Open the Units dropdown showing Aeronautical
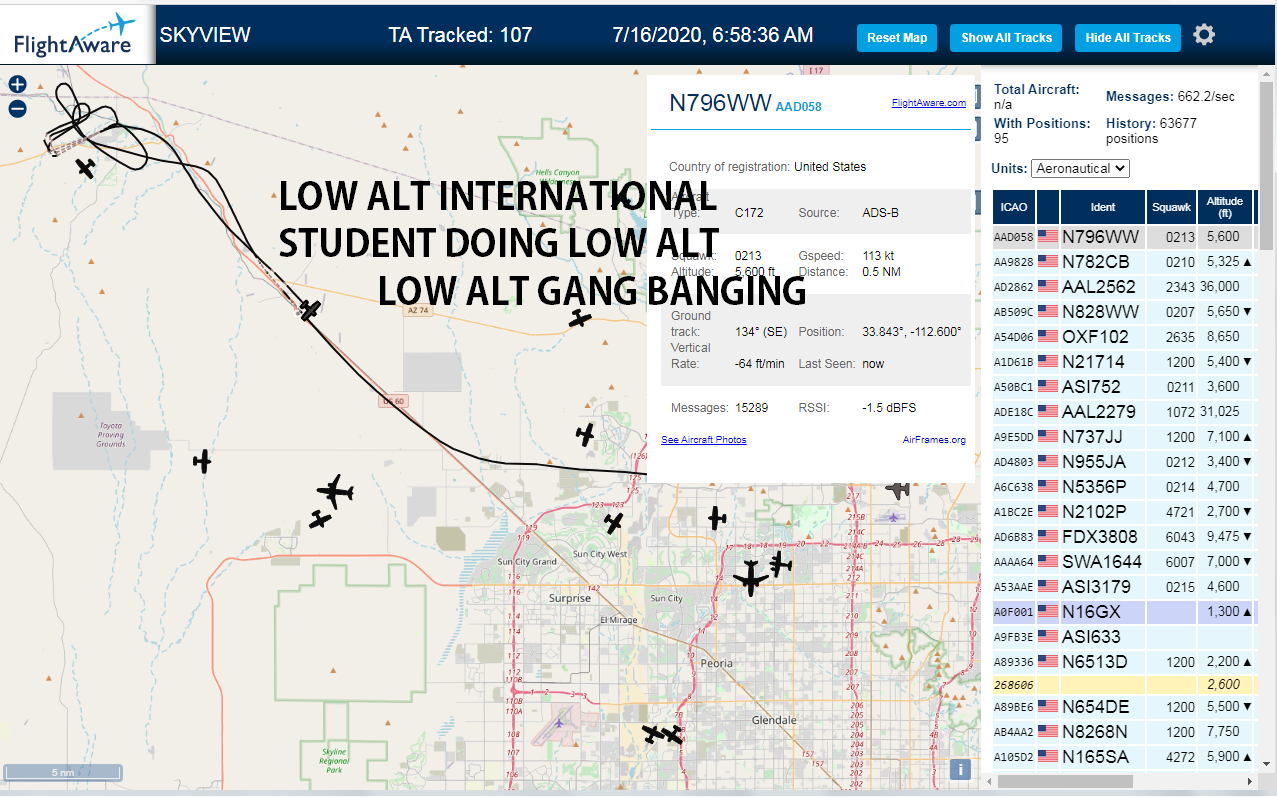 click(1080, 168)
